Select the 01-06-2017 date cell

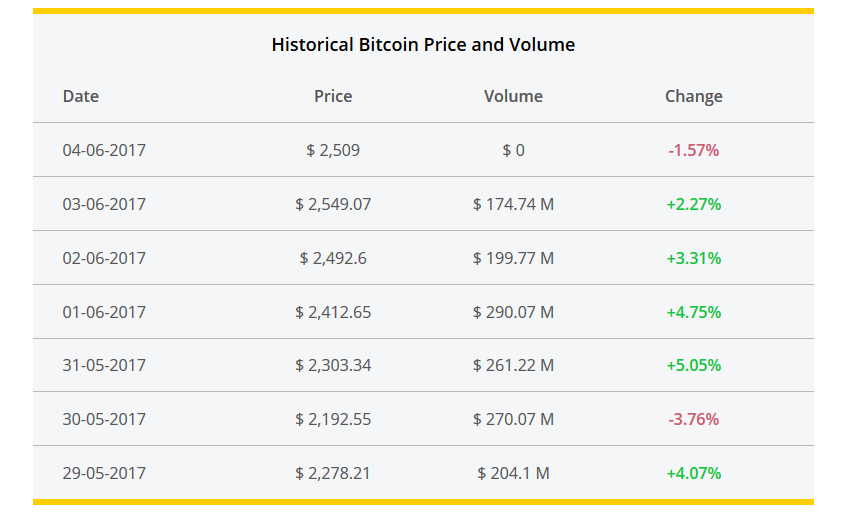(x=104, y=312)
